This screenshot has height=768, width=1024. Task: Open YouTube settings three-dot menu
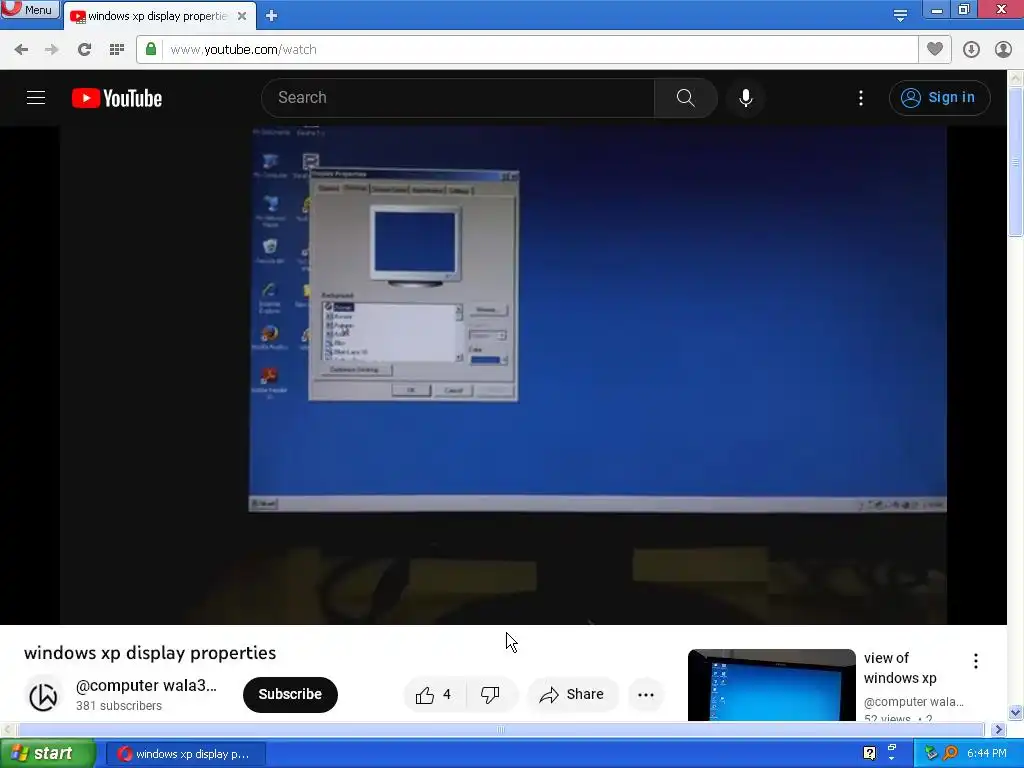tap(861, 98)
